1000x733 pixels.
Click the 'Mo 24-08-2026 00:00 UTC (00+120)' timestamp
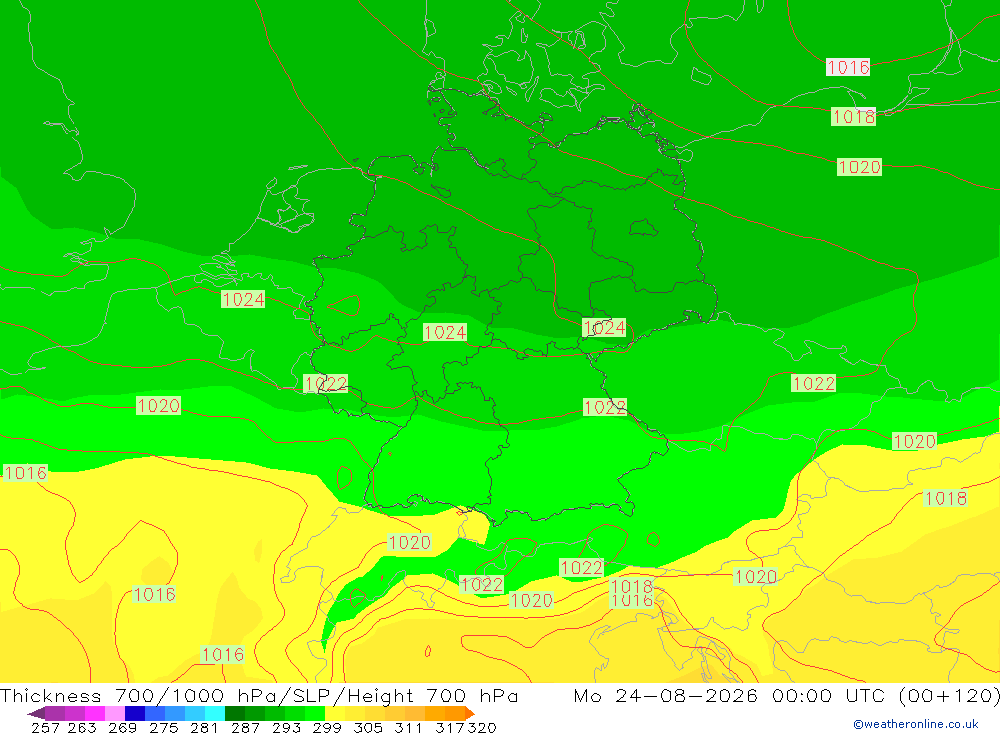point(786,695)
